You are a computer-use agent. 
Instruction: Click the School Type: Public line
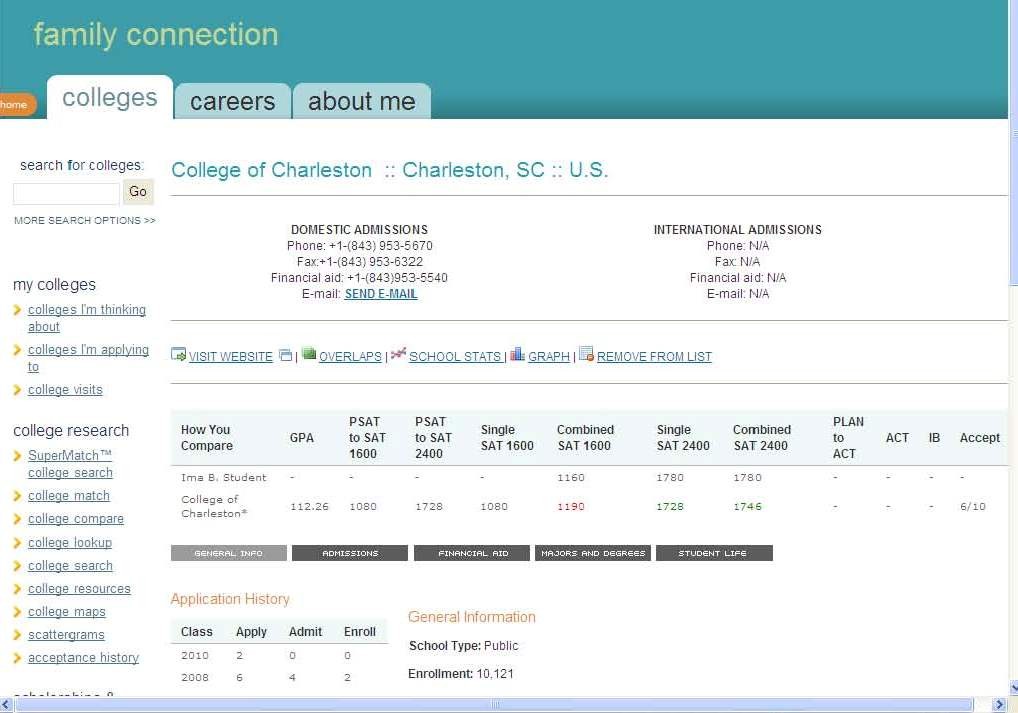pos(464,646)
